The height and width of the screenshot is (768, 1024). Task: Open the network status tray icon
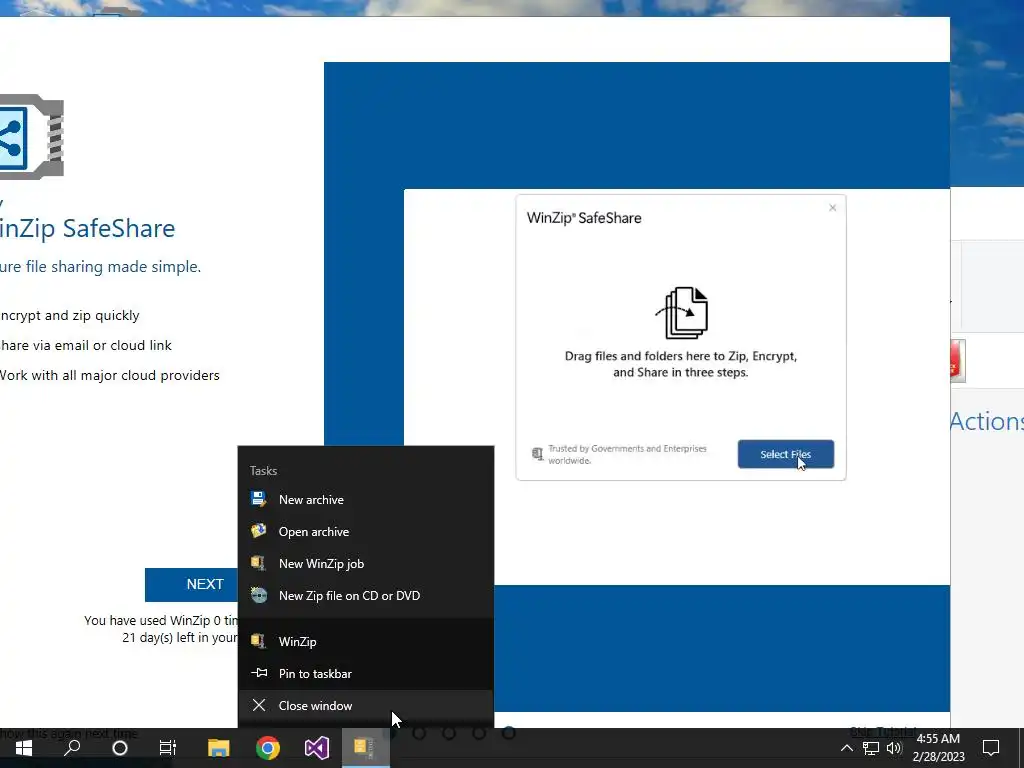click(871, 748)
